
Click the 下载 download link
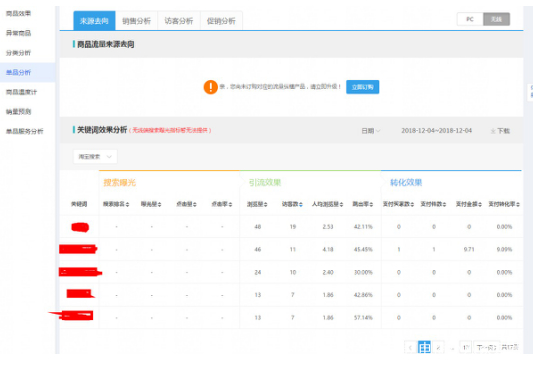(x=503, y=131)
